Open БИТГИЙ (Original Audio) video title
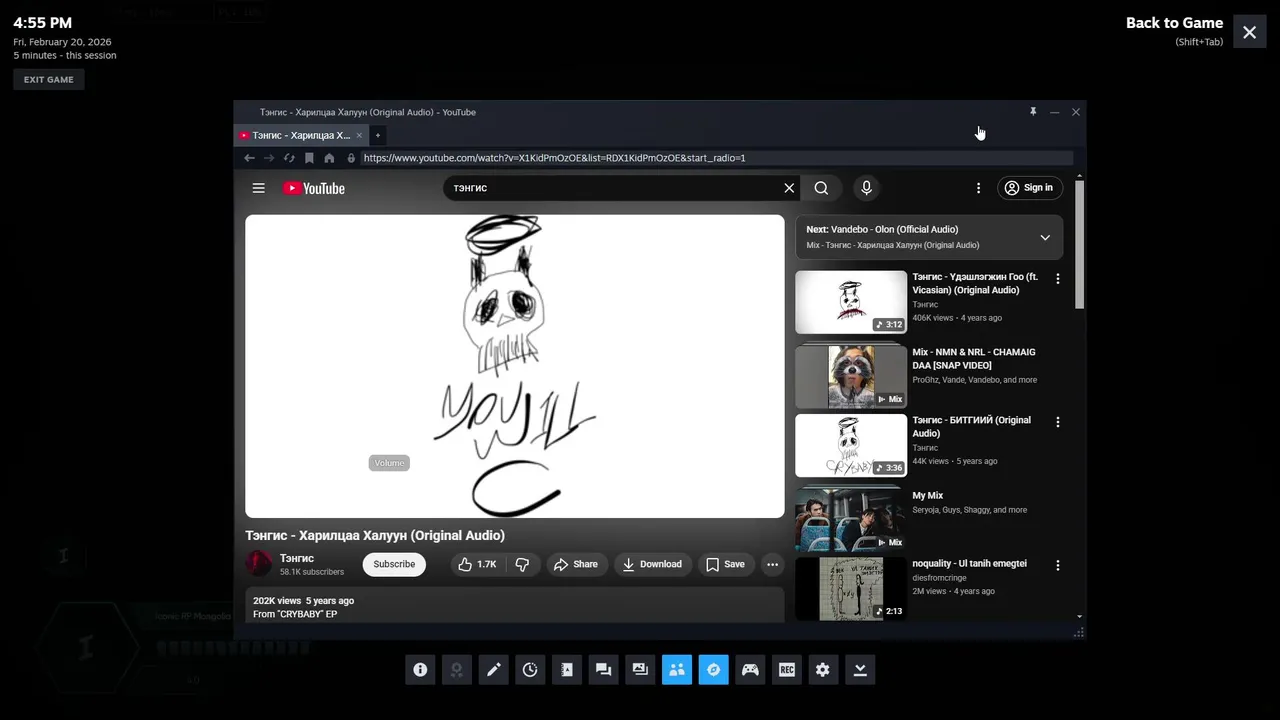 (x=971, y=427)
